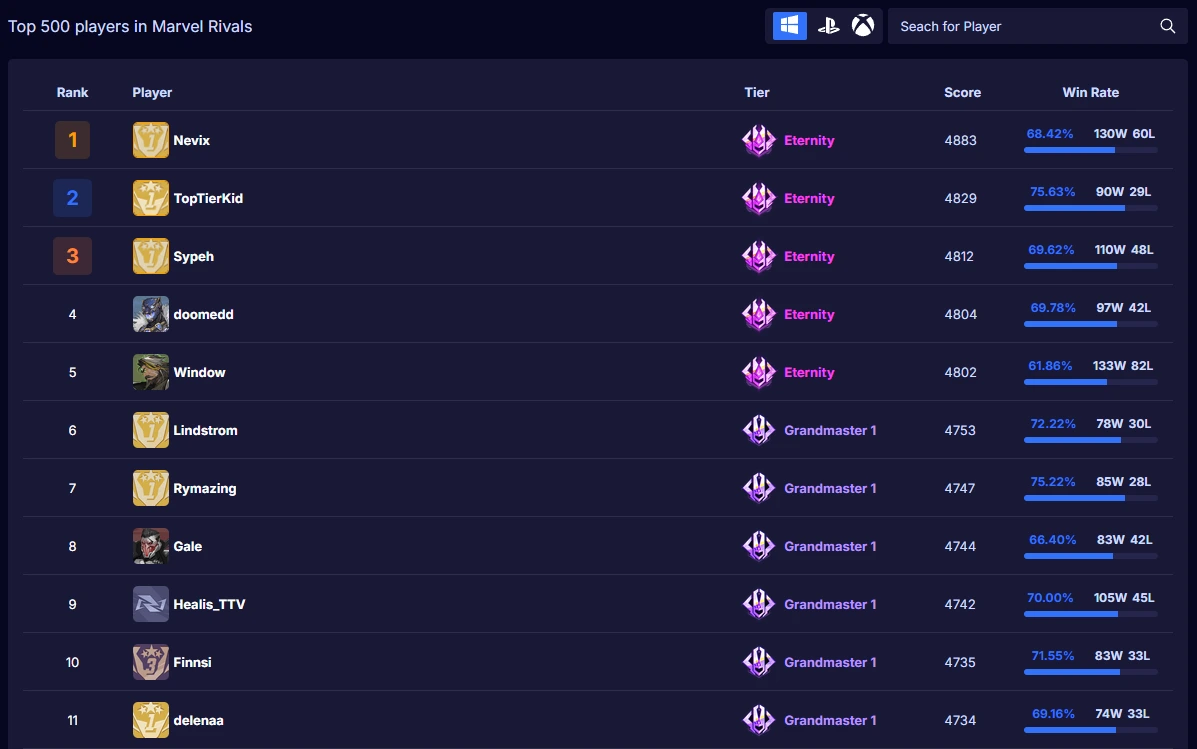Open Nevix's player profile
This screenshot has width=1197, height=749.
[x=192, y=140]
